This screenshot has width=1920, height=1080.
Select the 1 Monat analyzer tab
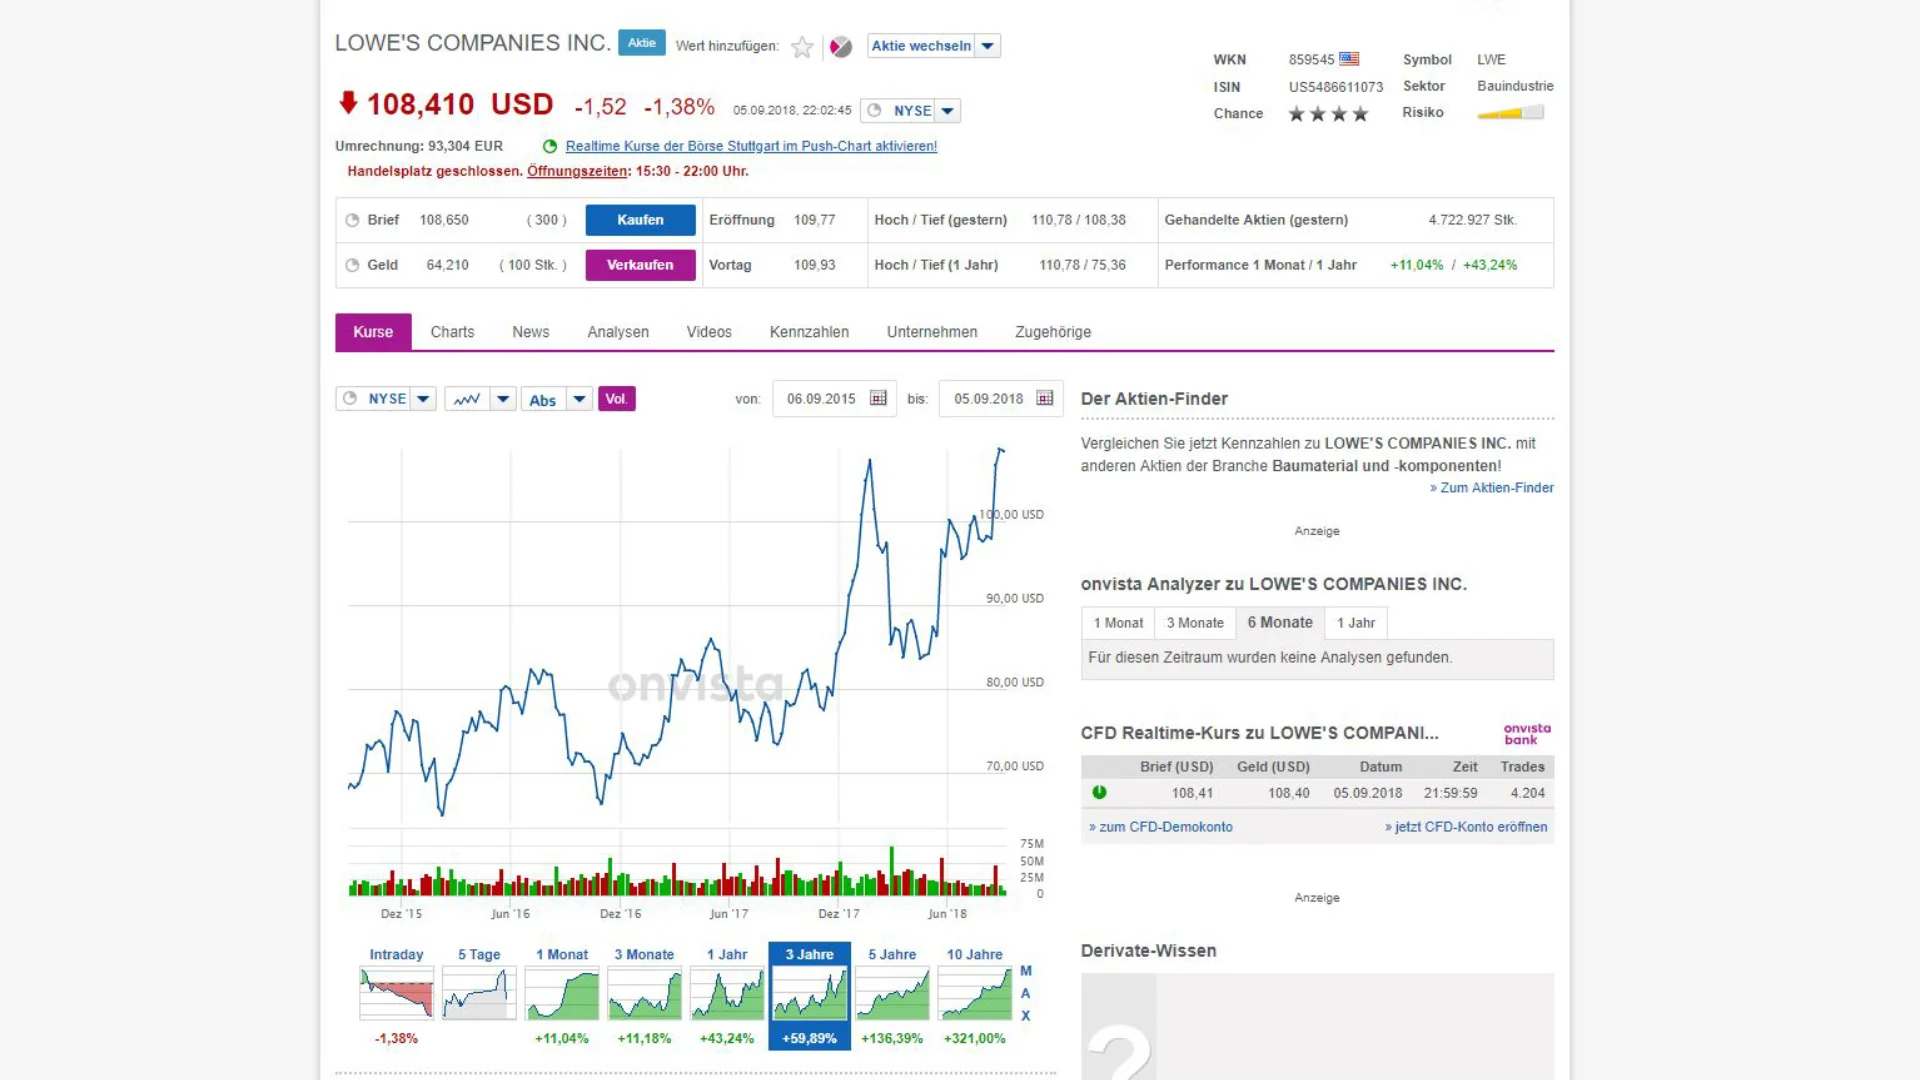tap(1118, 623)
